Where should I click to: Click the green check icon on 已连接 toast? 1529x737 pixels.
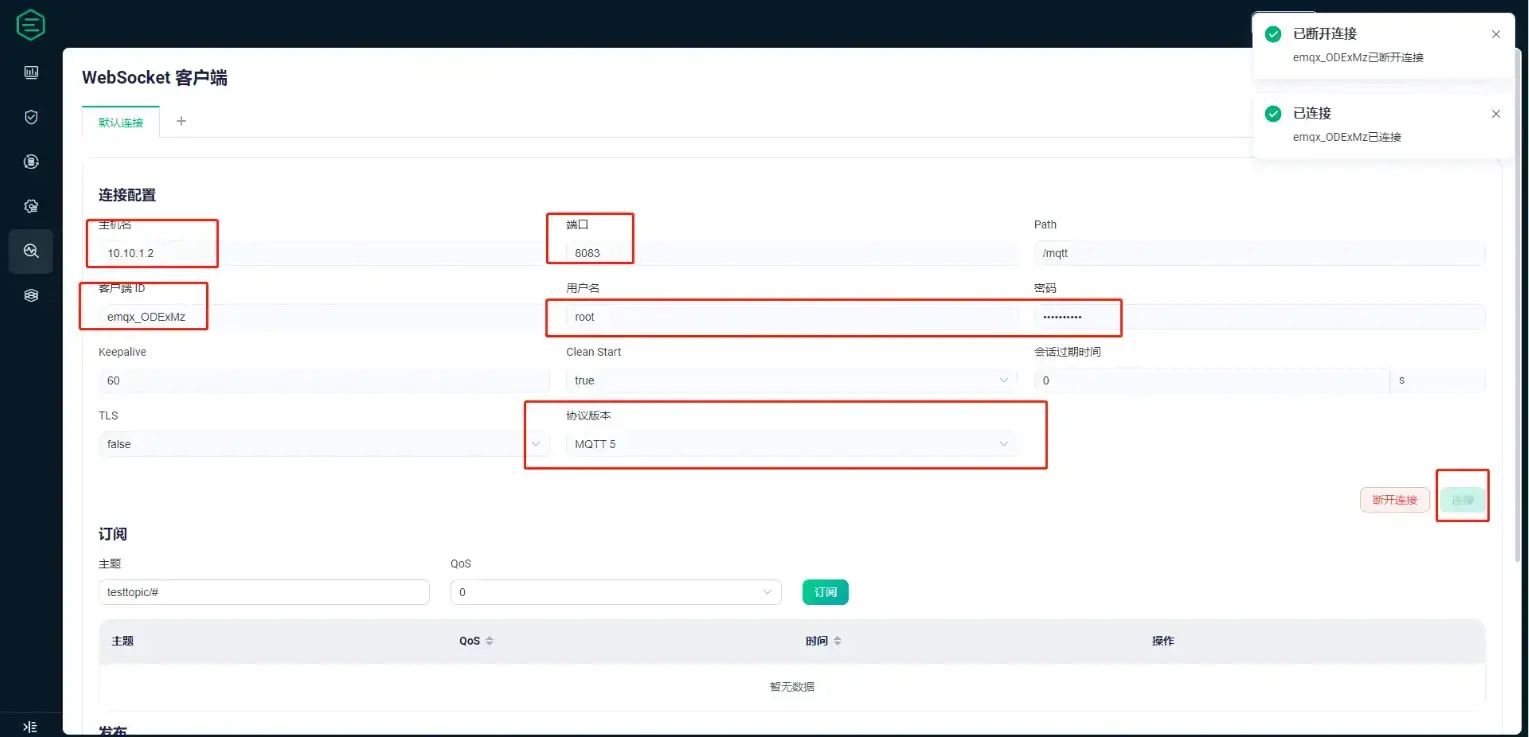point(1273,114)
